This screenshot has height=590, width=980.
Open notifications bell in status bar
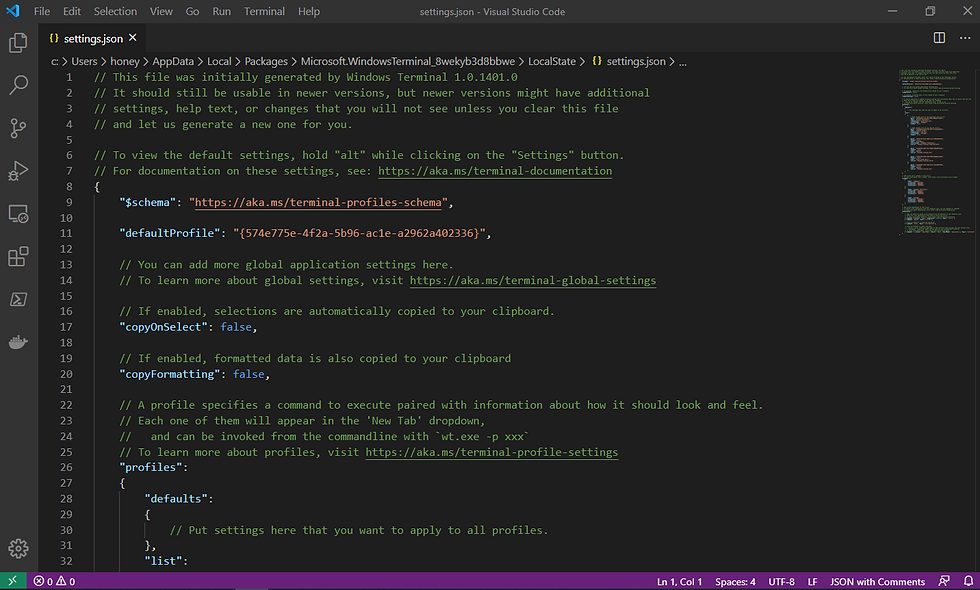coord(968,581)
